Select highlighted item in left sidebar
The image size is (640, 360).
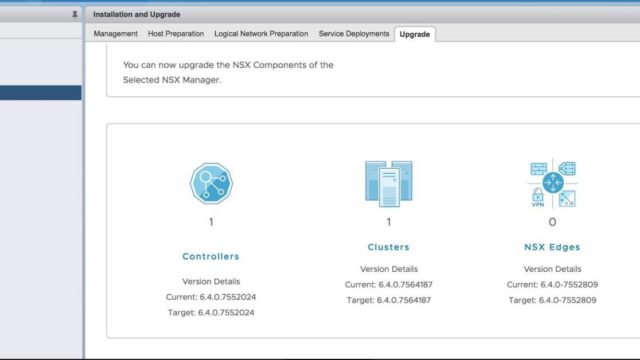click(40, 93)
